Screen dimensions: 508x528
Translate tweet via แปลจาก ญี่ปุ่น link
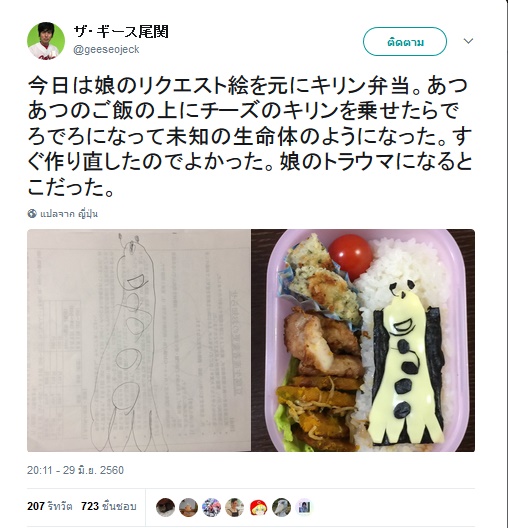click(x=69, y=214)
